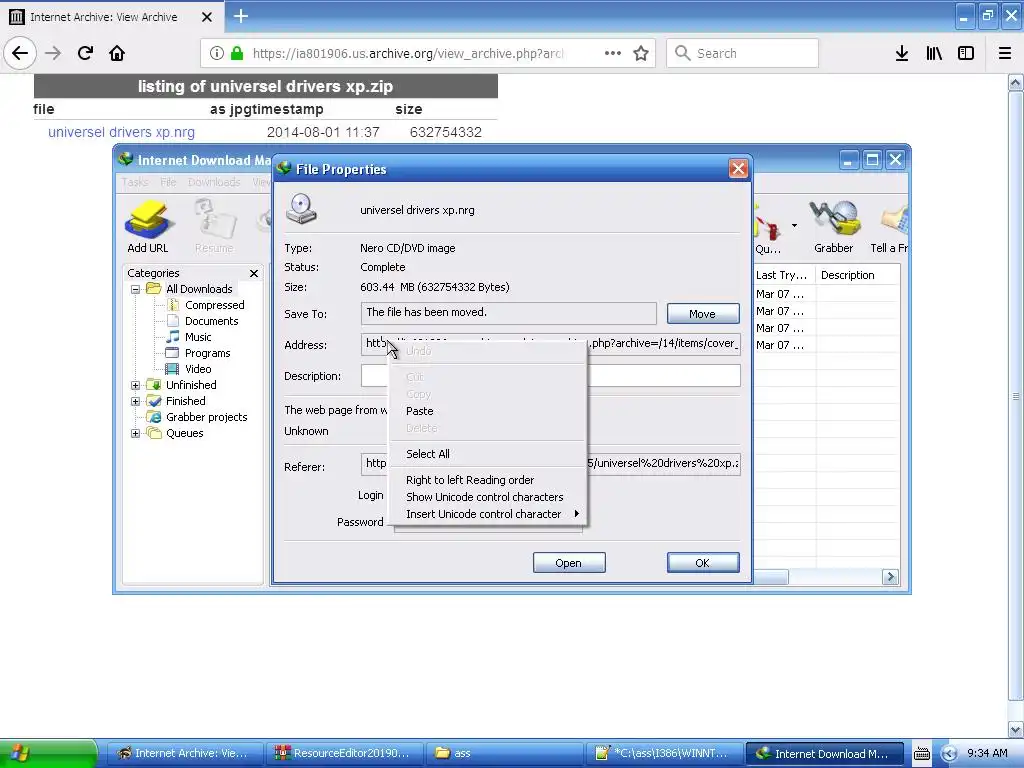Click the browser back arrow
This screenshot has width=1024, height=768.
(x=20, y=53)
